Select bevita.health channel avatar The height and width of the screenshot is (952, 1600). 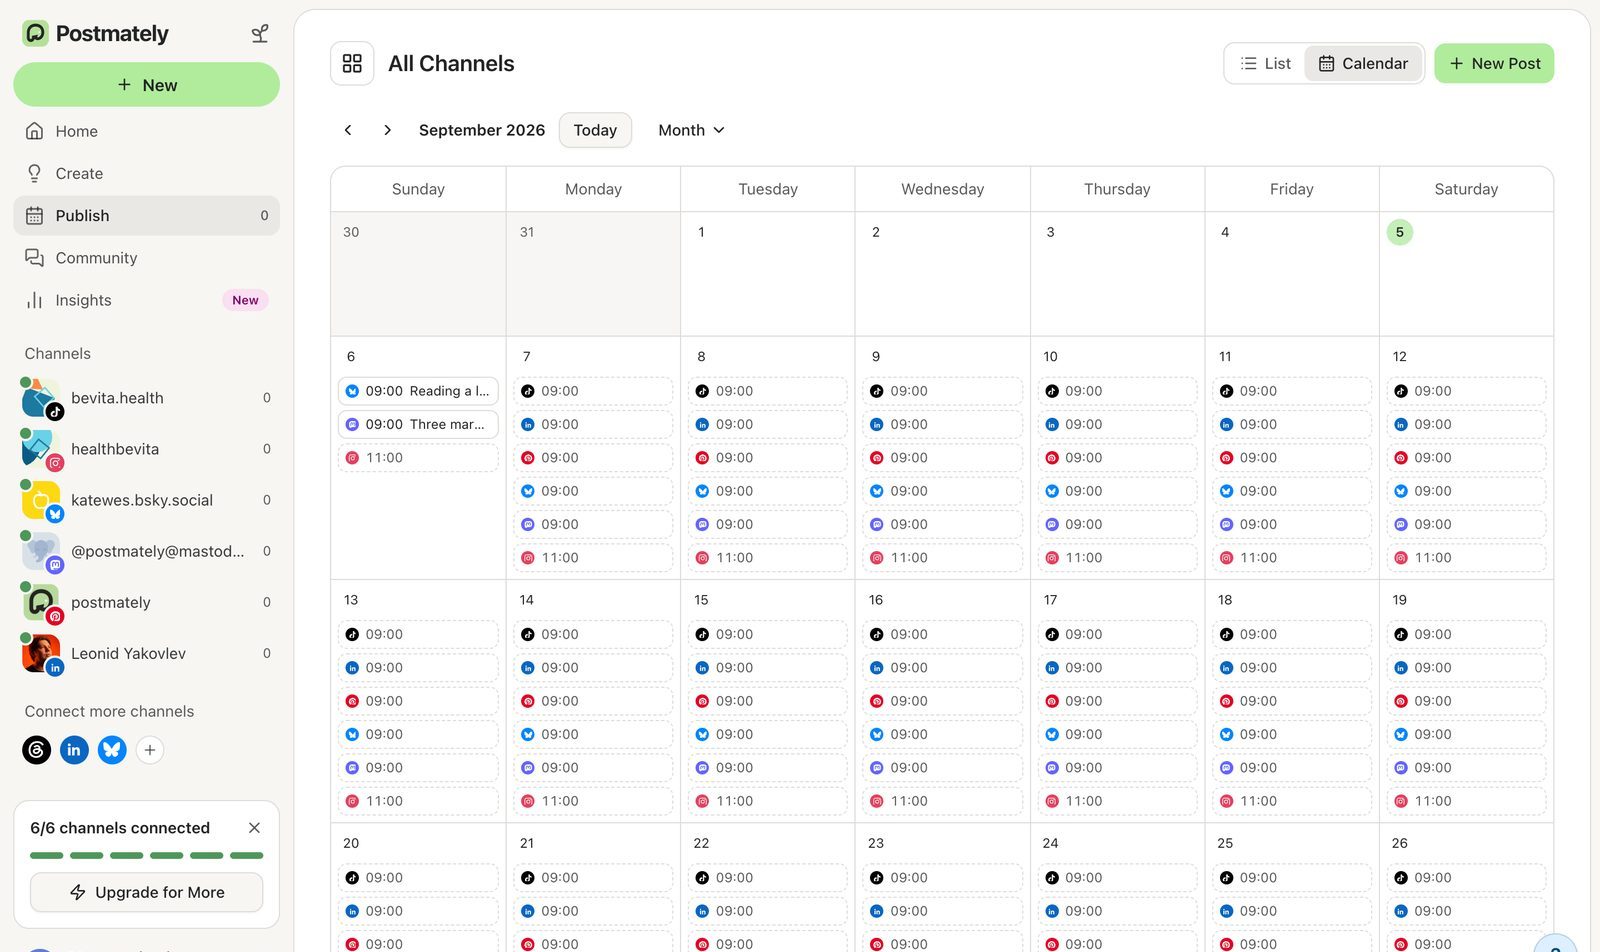click(41, 398)
